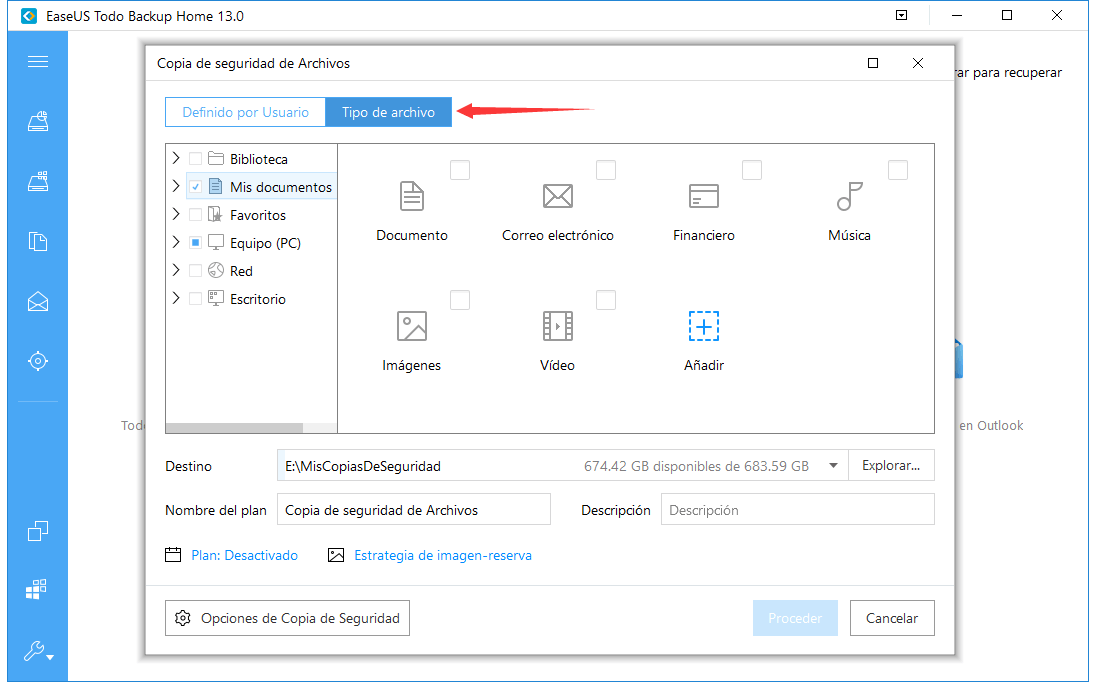
Task: Check the Vídeo checkbox
Action: coord(606,300)
